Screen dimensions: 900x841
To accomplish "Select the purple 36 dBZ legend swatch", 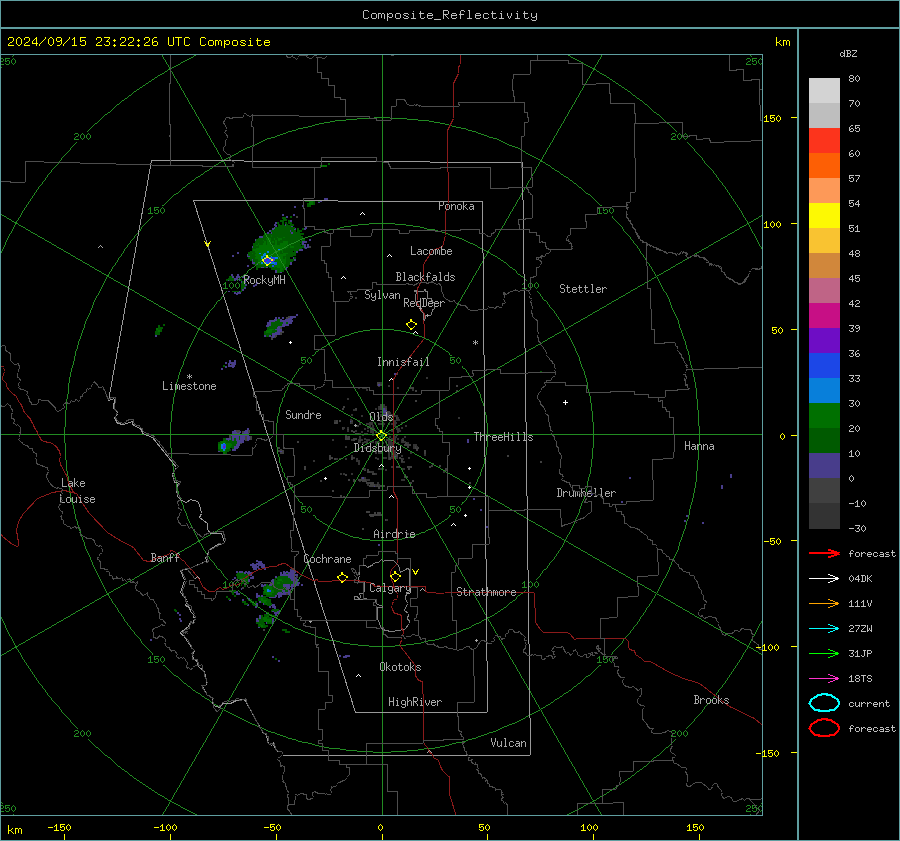I will coord(824,340).
